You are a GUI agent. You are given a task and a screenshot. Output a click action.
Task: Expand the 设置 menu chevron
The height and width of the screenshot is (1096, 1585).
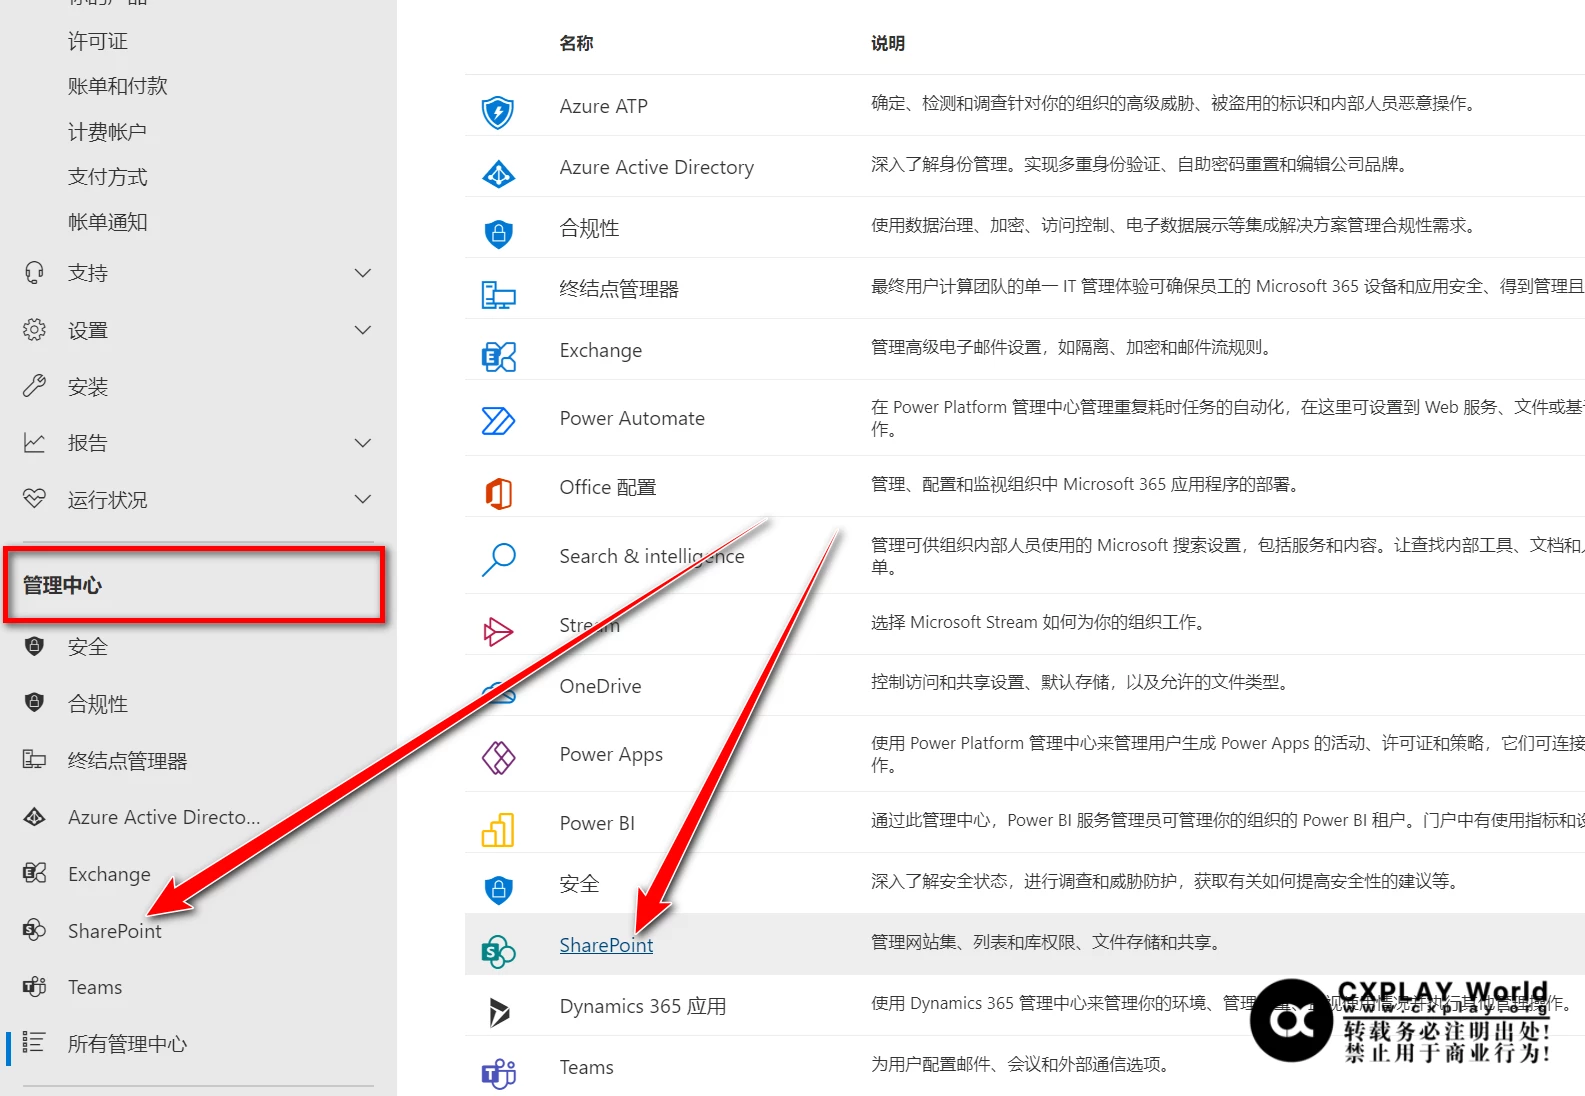[363, 330]
